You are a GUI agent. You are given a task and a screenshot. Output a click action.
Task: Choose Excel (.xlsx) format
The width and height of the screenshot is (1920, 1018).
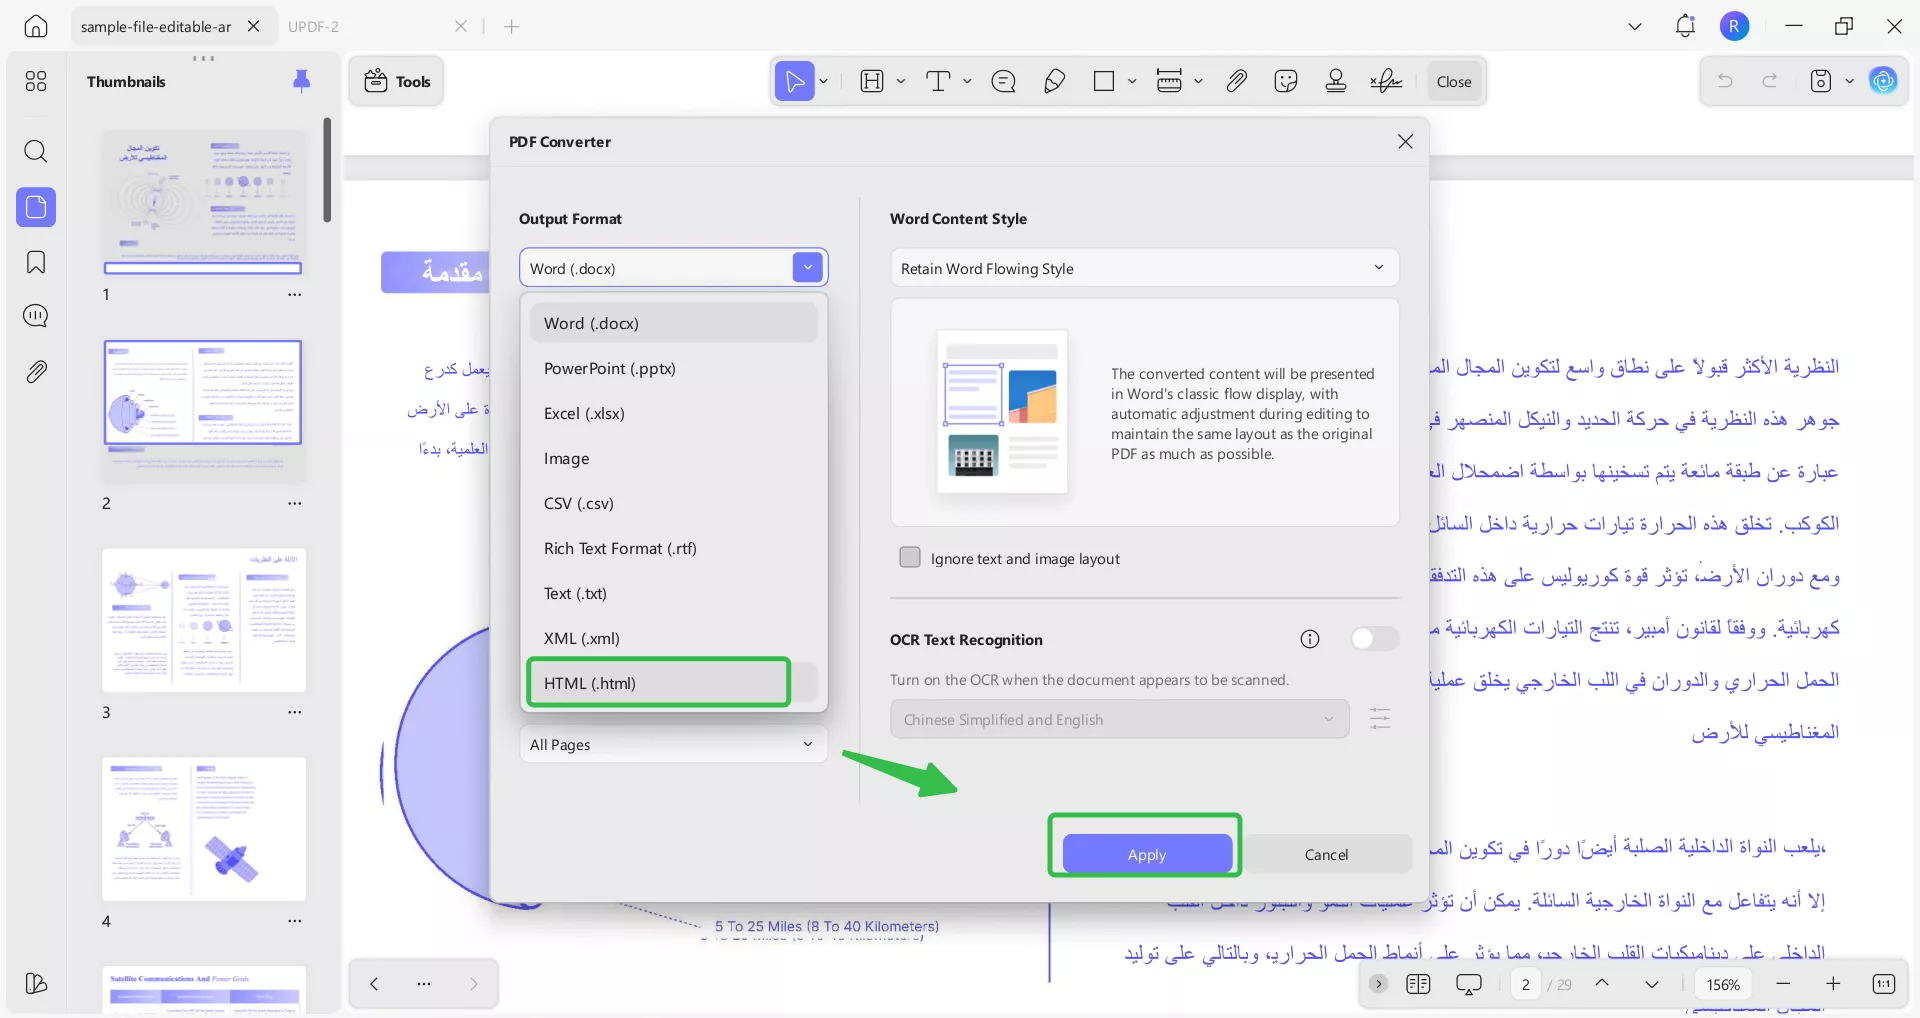pyautogui.click(x=674, y=413)
